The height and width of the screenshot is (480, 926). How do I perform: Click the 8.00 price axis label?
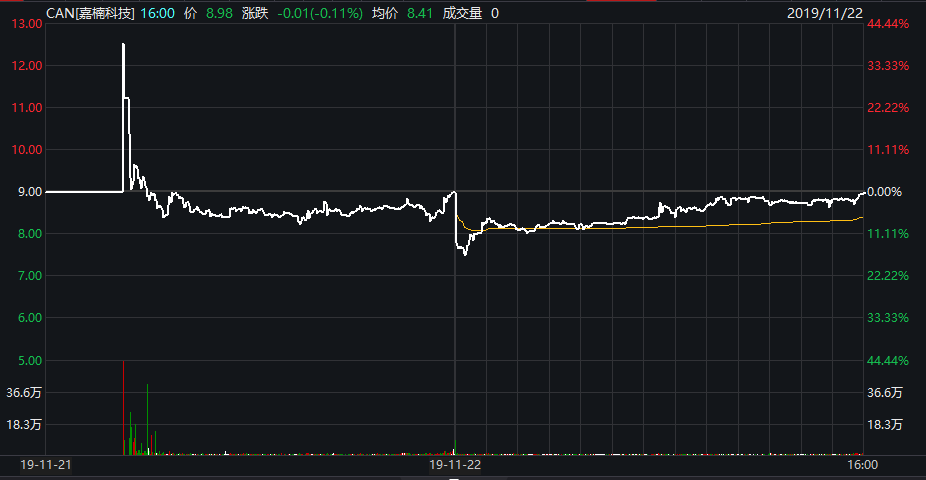[30, 234]
